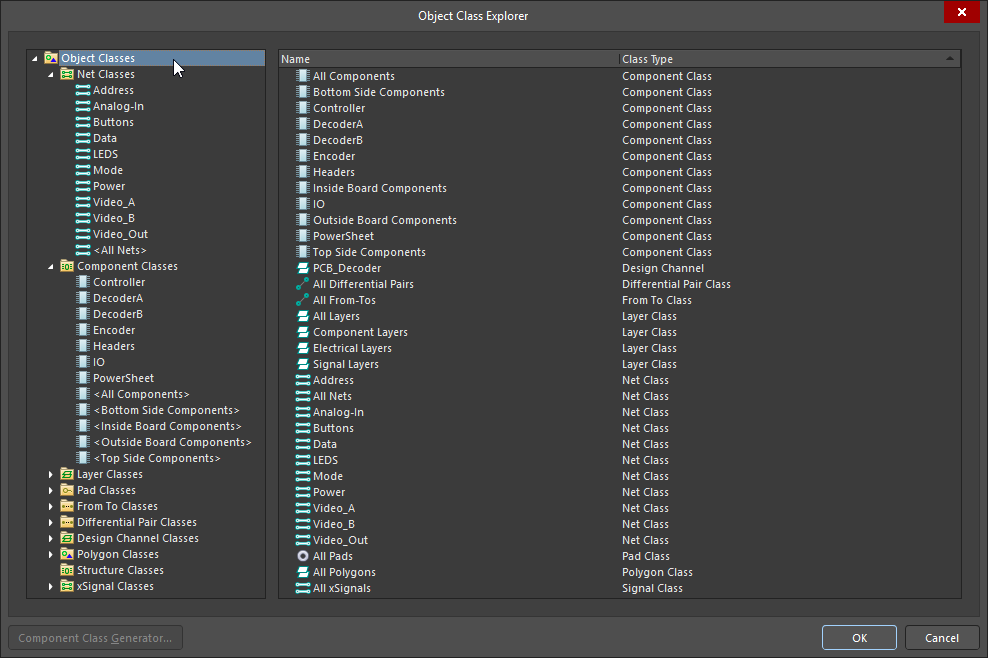
Task: Select All Nets row in the list
Action: [x=619, y=396]
